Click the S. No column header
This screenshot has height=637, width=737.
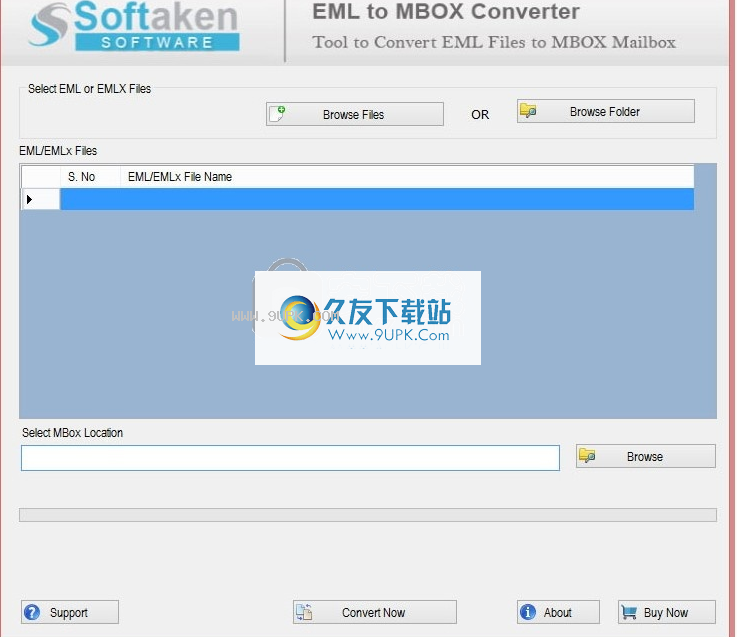90,177
